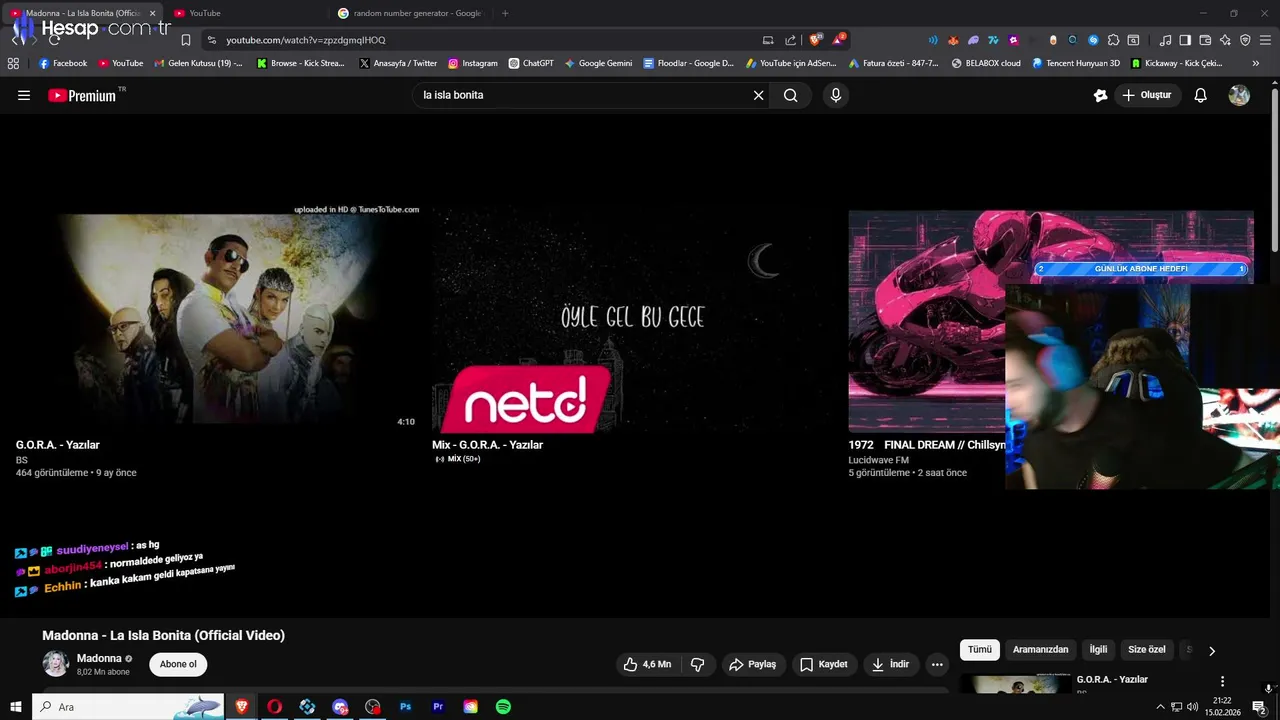Open YouTube notifications bell

click(1201, 96)
